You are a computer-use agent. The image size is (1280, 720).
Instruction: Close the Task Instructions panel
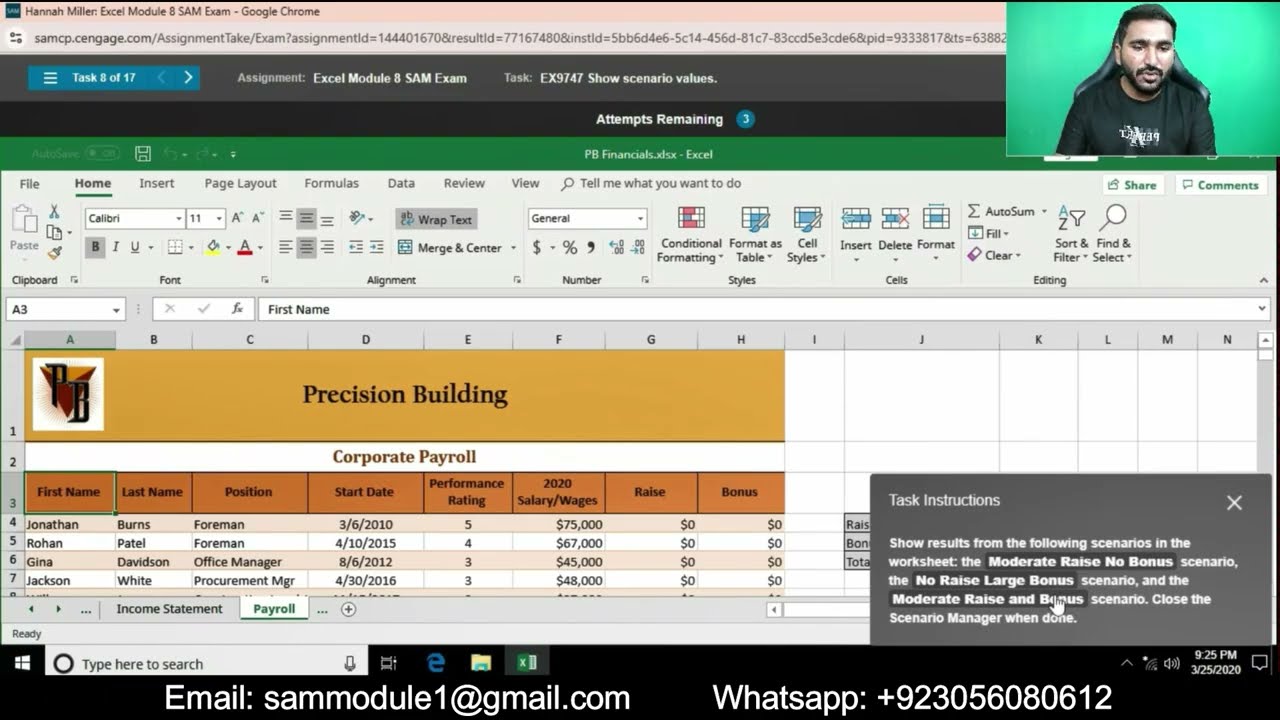[1234, 503]
